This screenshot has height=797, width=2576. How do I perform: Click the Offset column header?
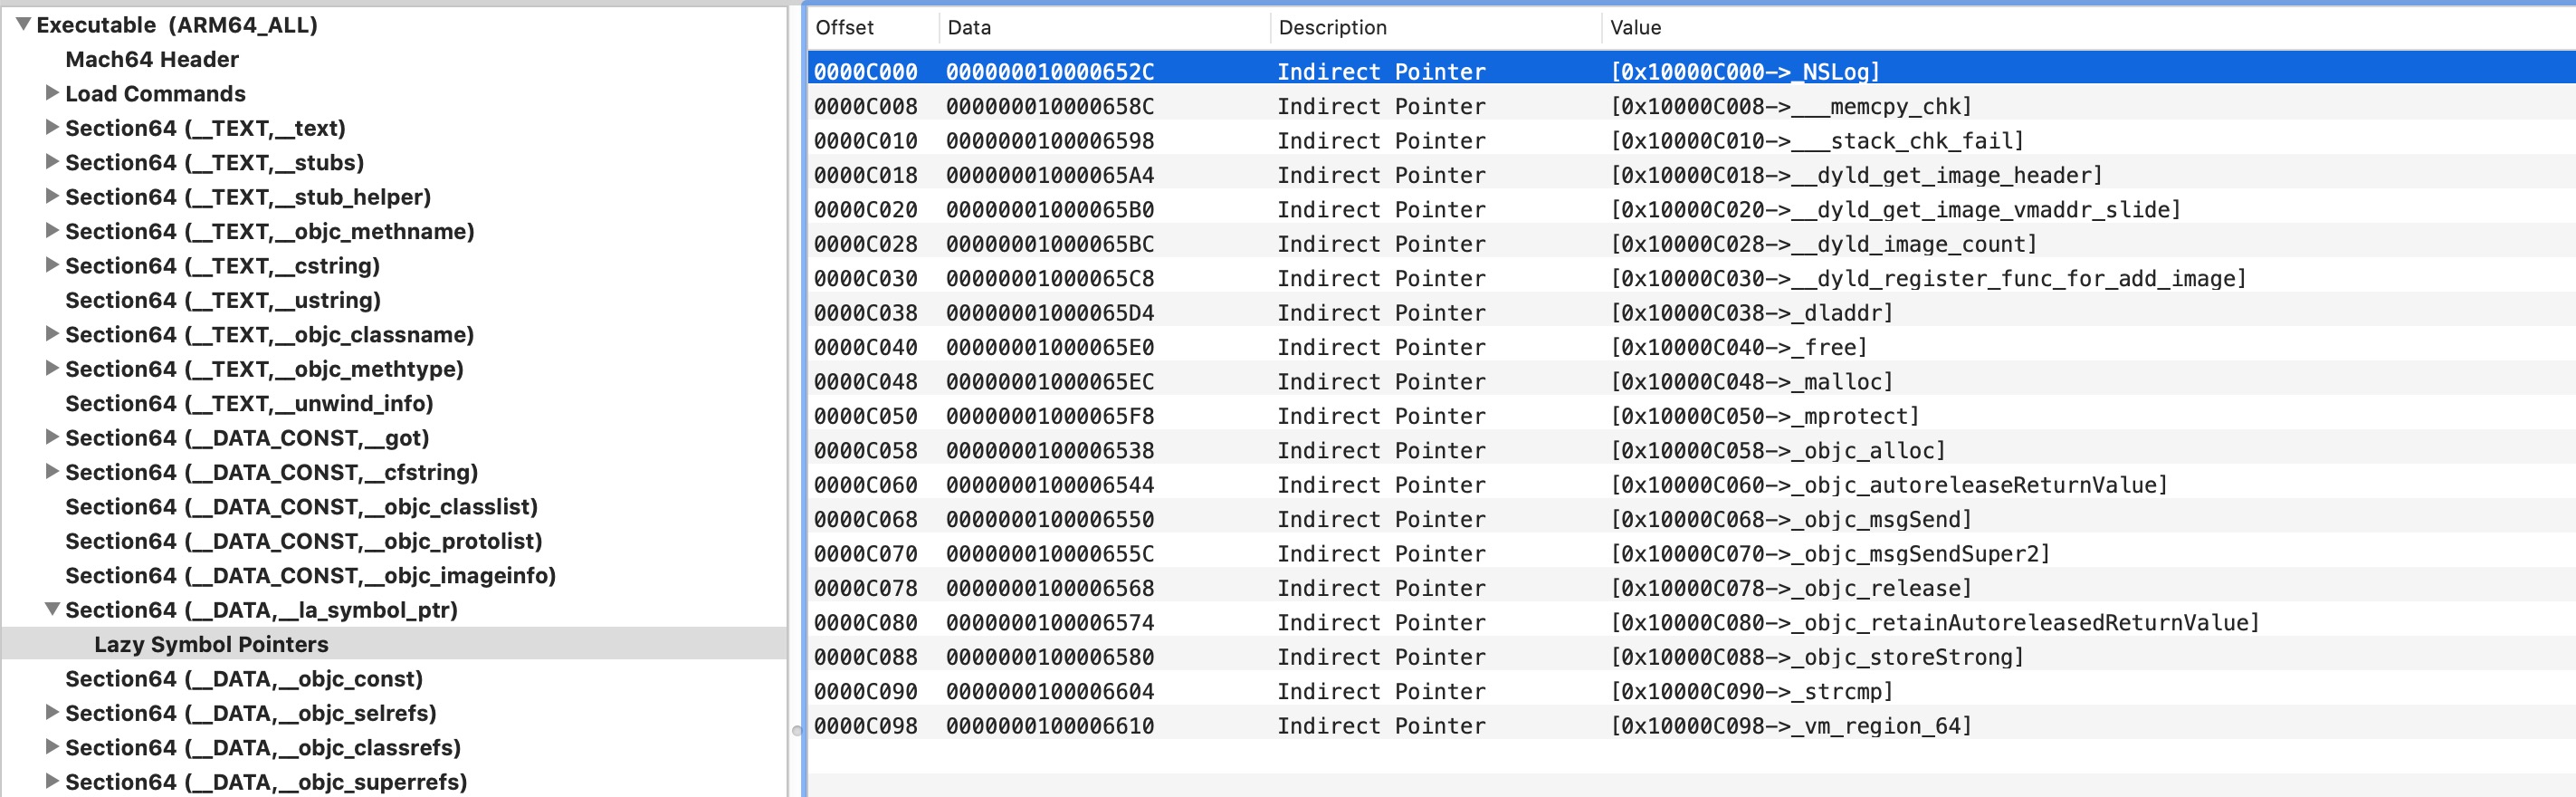click(x=844, y=27)
